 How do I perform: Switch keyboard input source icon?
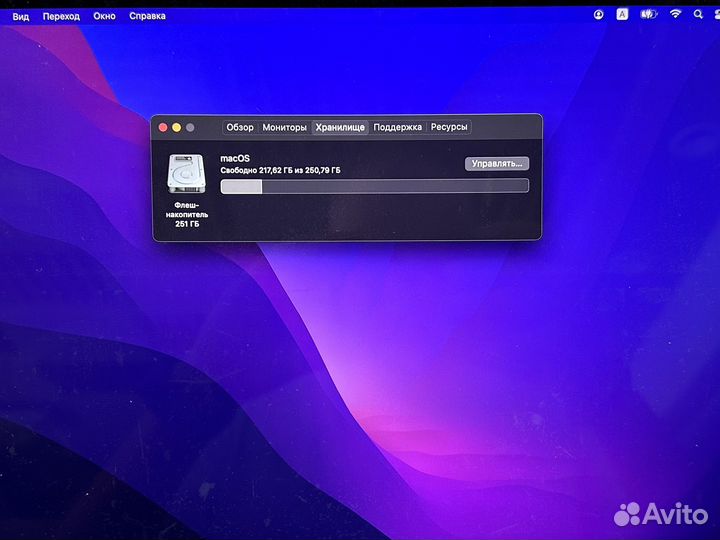(622, 15)
